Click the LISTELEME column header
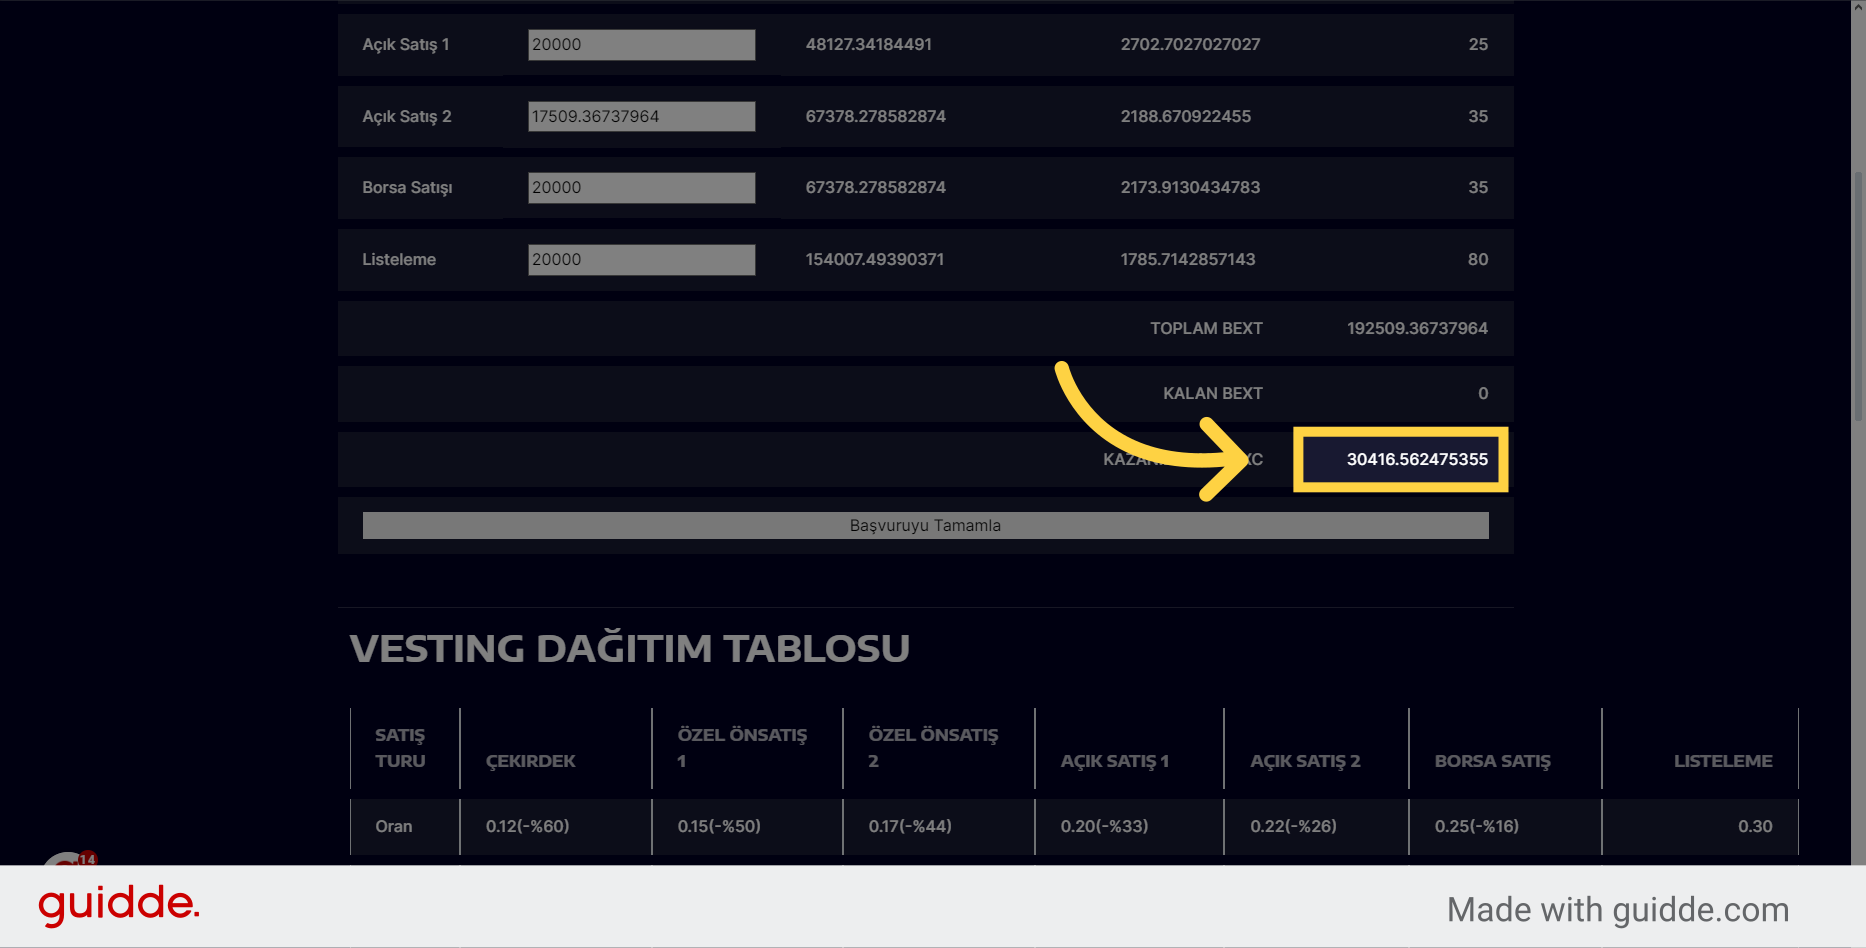This screenshot has height=948, width=1866. (1723, 761)
